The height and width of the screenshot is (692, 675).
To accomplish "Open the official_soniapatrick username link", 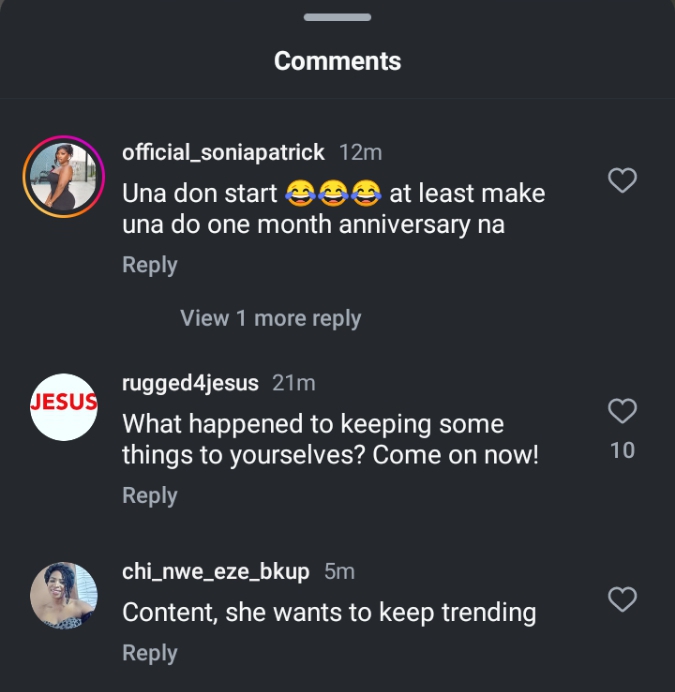I will pos(223,152).
